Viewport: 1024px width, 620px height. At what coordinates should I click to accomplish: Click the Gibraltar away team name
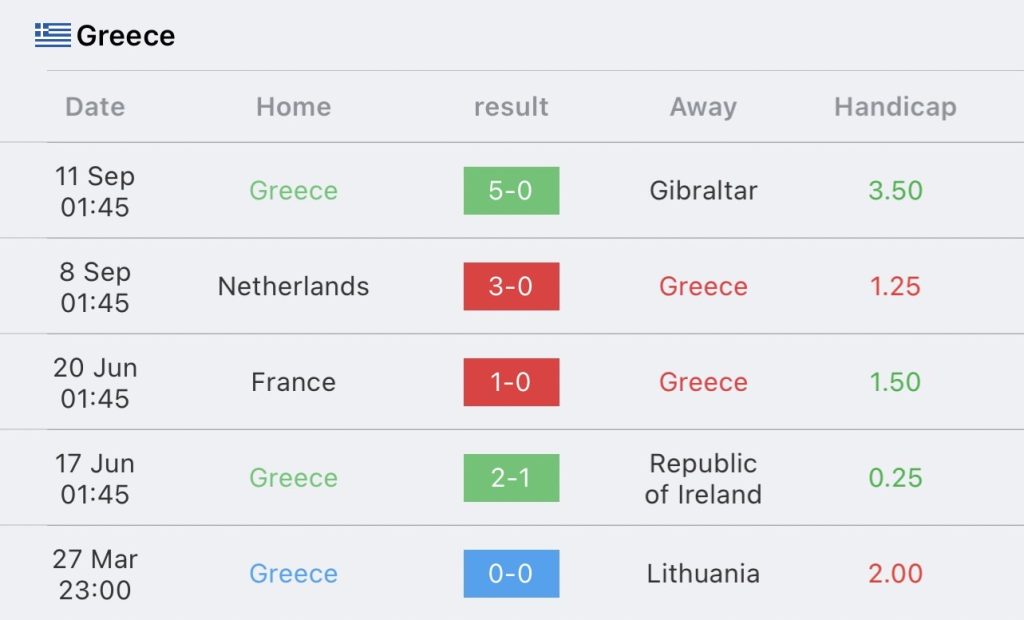tap(703, 191)
